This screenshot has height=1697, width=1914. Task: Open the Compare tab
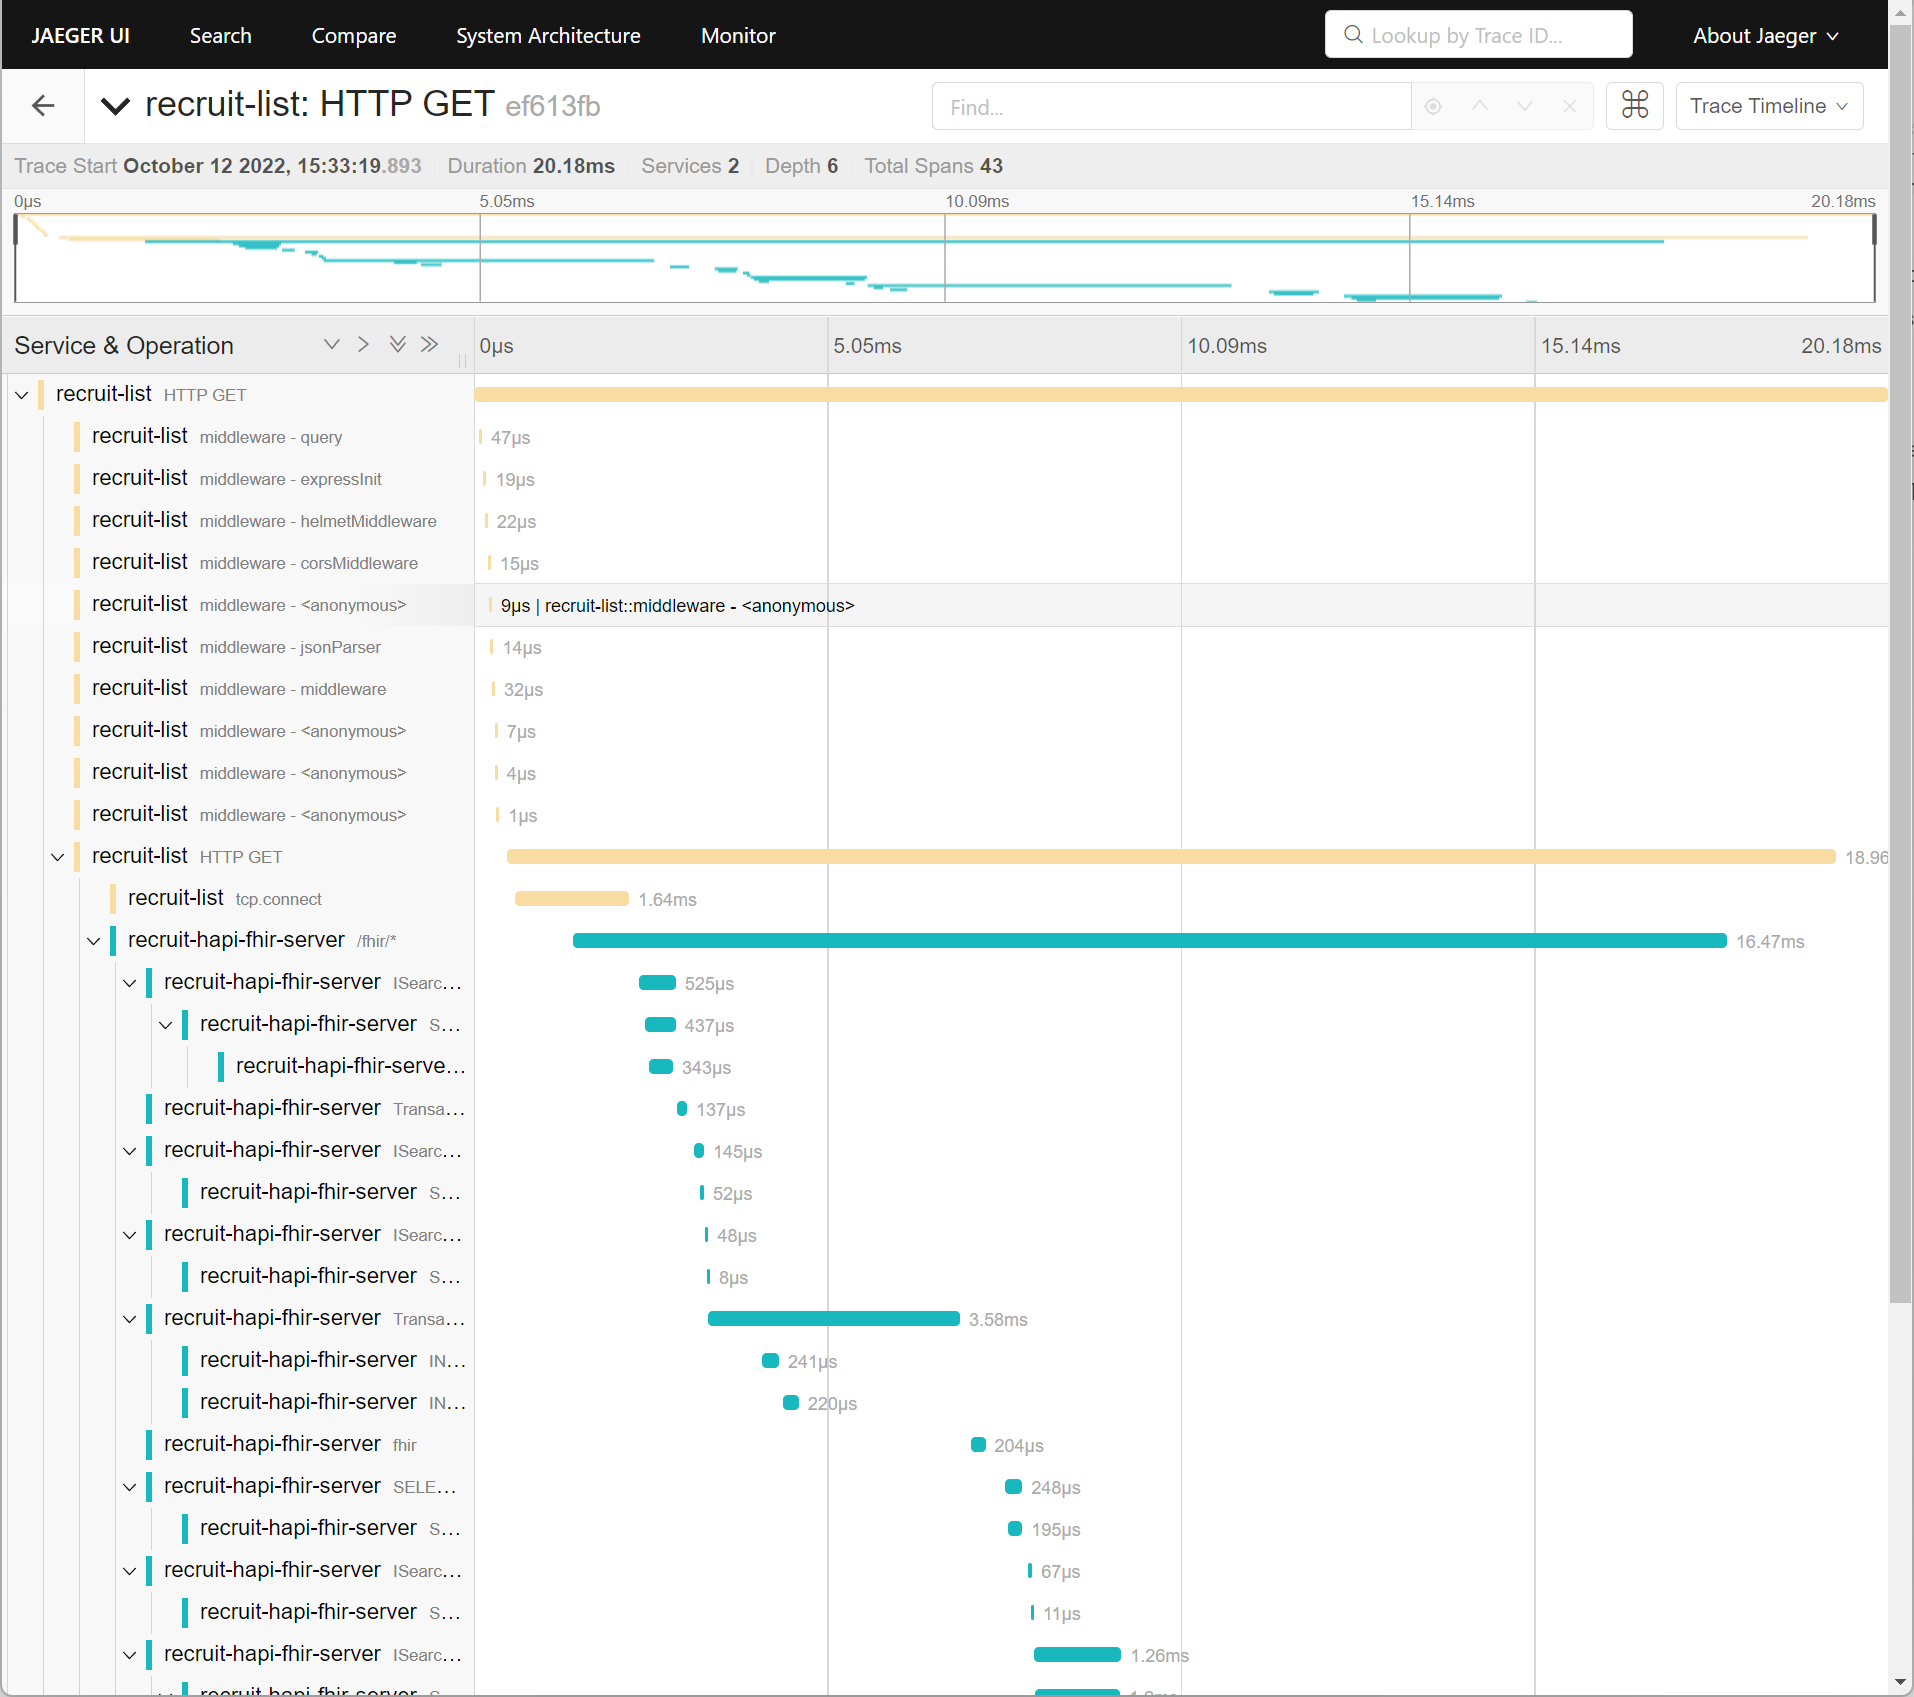point(354,36)
